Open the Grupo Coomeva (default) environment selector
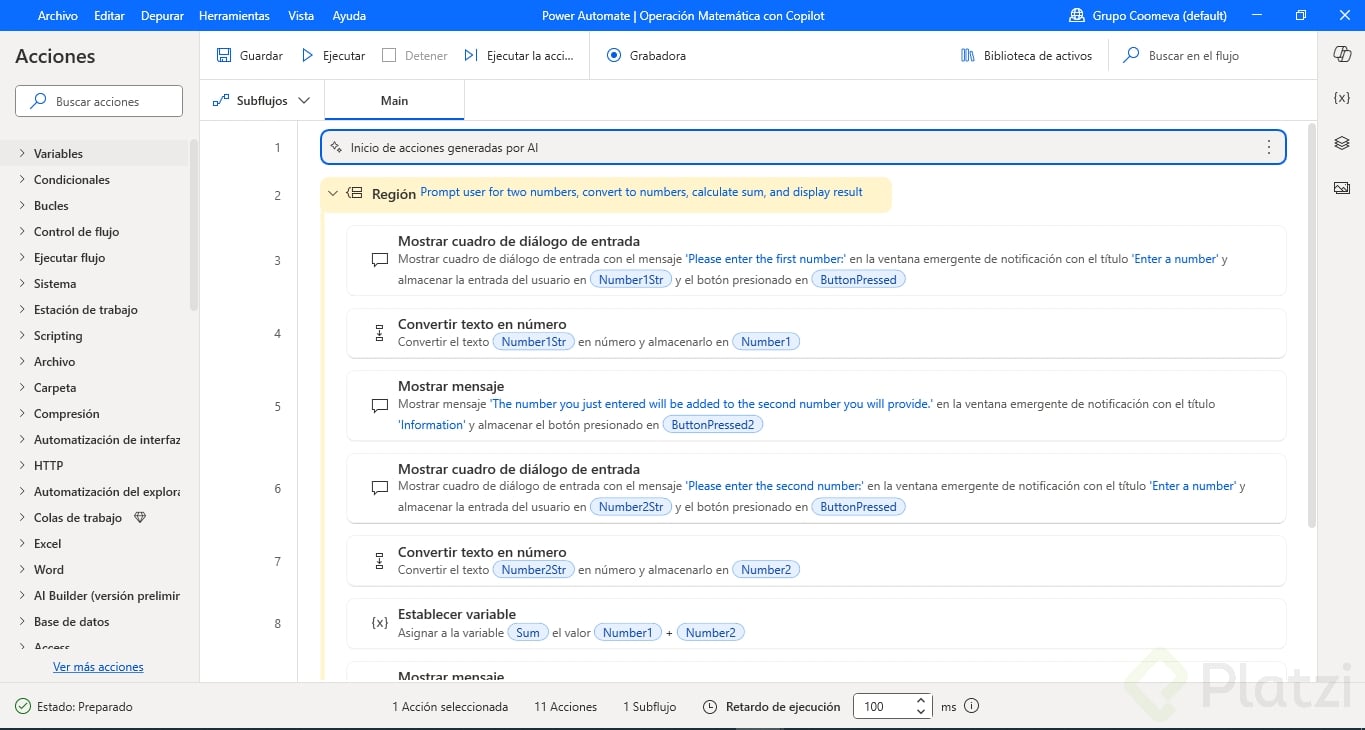This screenshot has width=1365, height=730. [x=1147, y=15]
